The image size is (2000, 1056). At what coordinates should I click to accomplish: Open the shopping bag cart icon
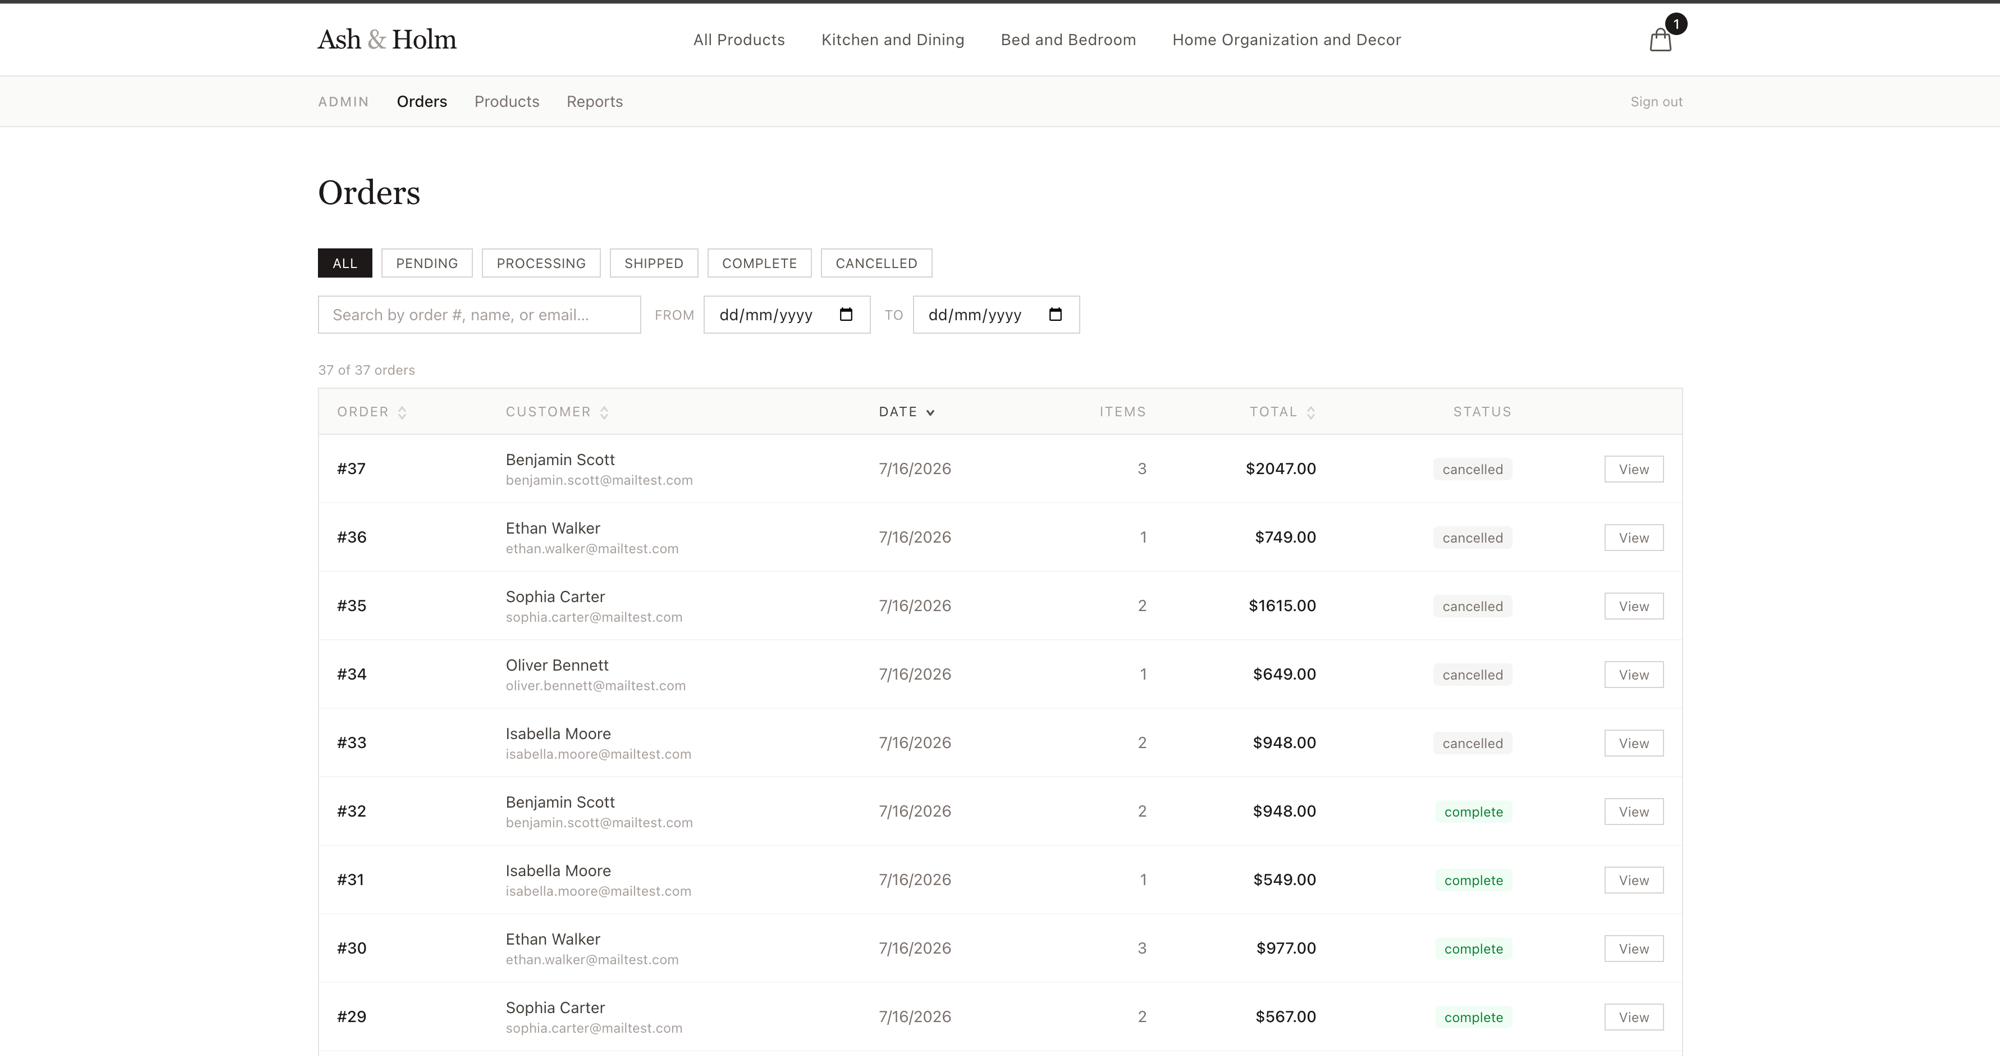point(1661,39)
